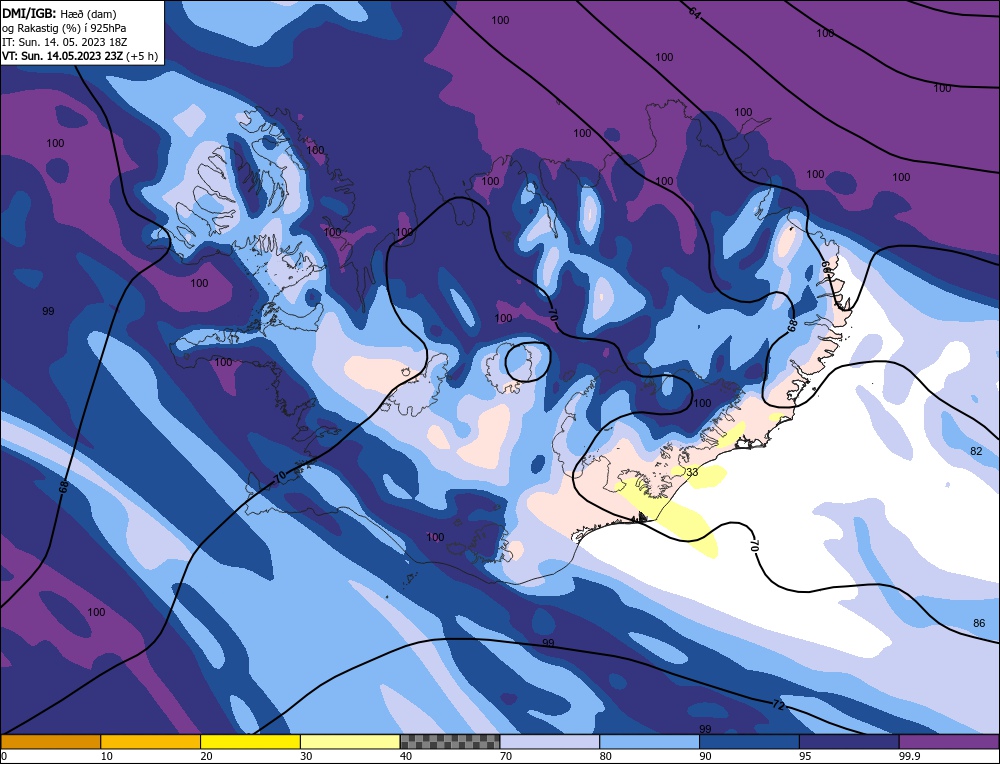The height and width of the screenshot is (764, 1000).
Task: Click the 'VT: Sun. 14.05.2023 23Z (+5 h)' line
Action: click(80, 55)
